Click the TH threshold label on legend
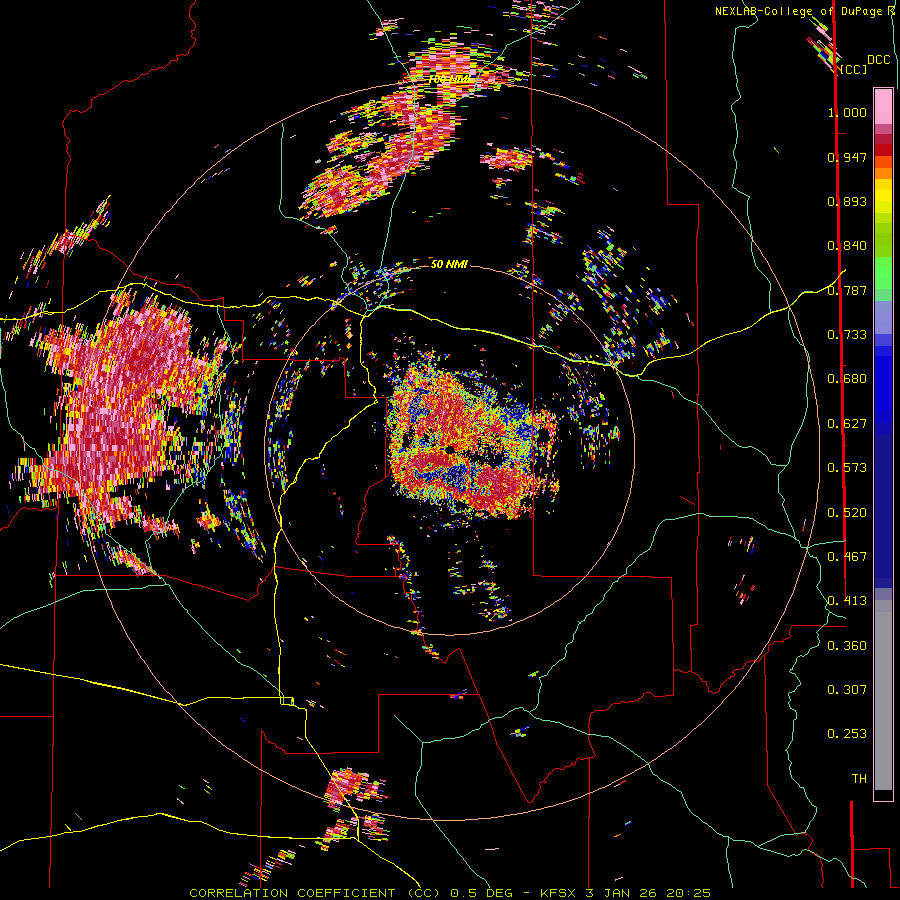The height and width of the screenshot is (900, 900). tap(859, 779)
